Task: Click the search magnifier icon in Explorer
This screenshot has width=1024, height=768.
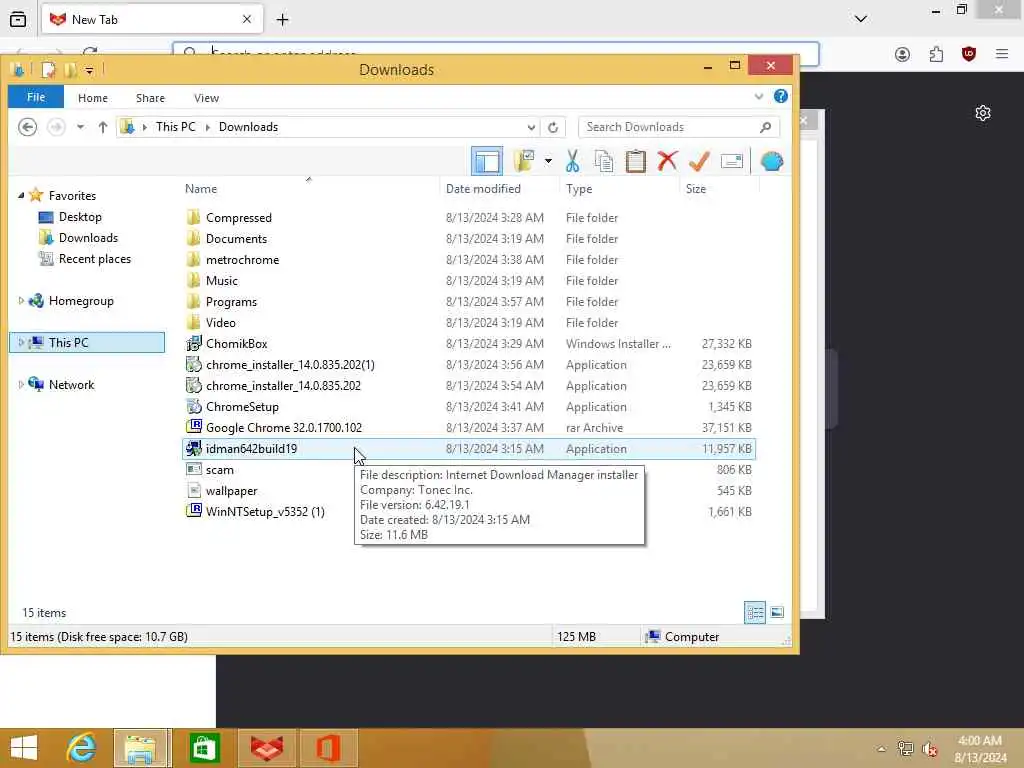Action: [x=765, y=127]
